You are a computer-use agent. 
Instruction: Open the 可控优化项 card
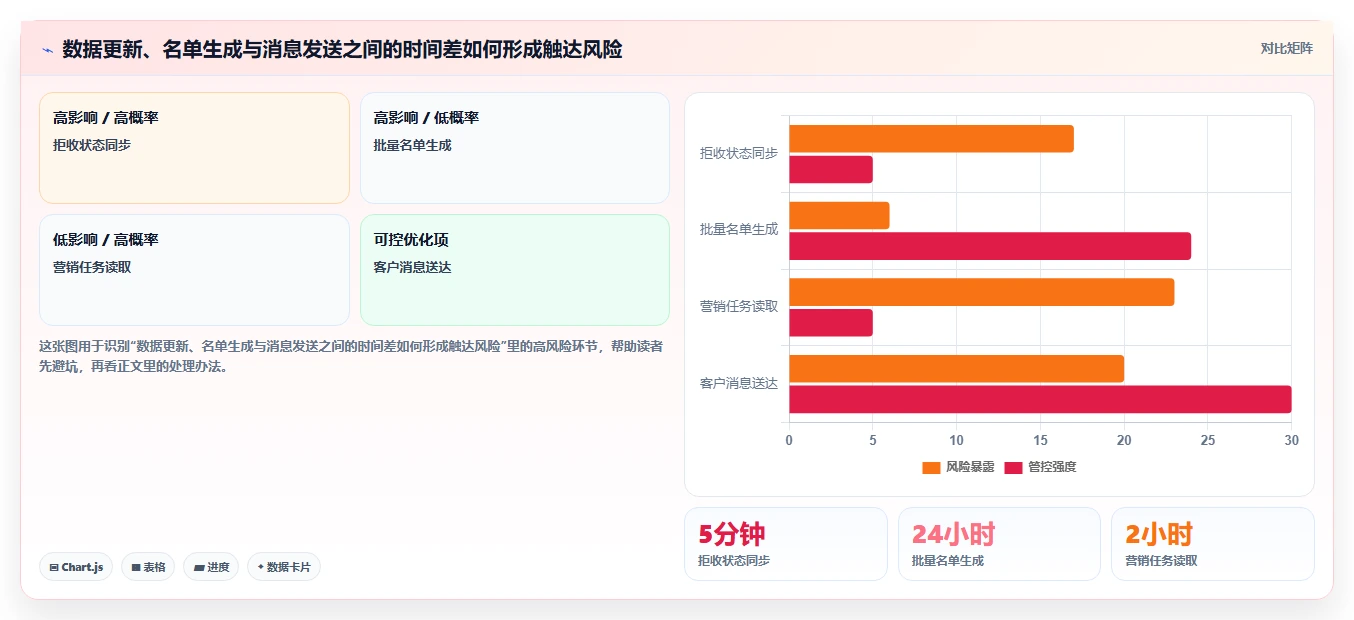(x=515, y=270)
